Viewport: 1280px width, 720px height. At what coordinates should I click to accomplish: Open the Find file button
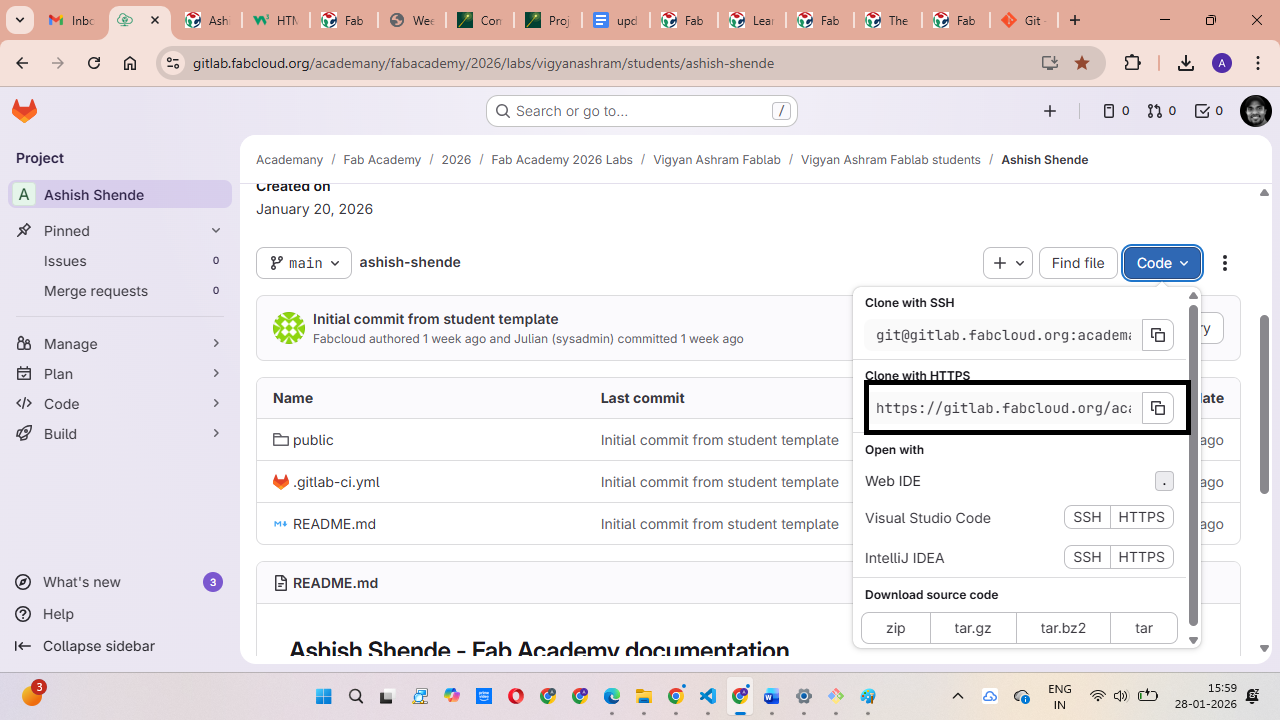pos(1078,263)
